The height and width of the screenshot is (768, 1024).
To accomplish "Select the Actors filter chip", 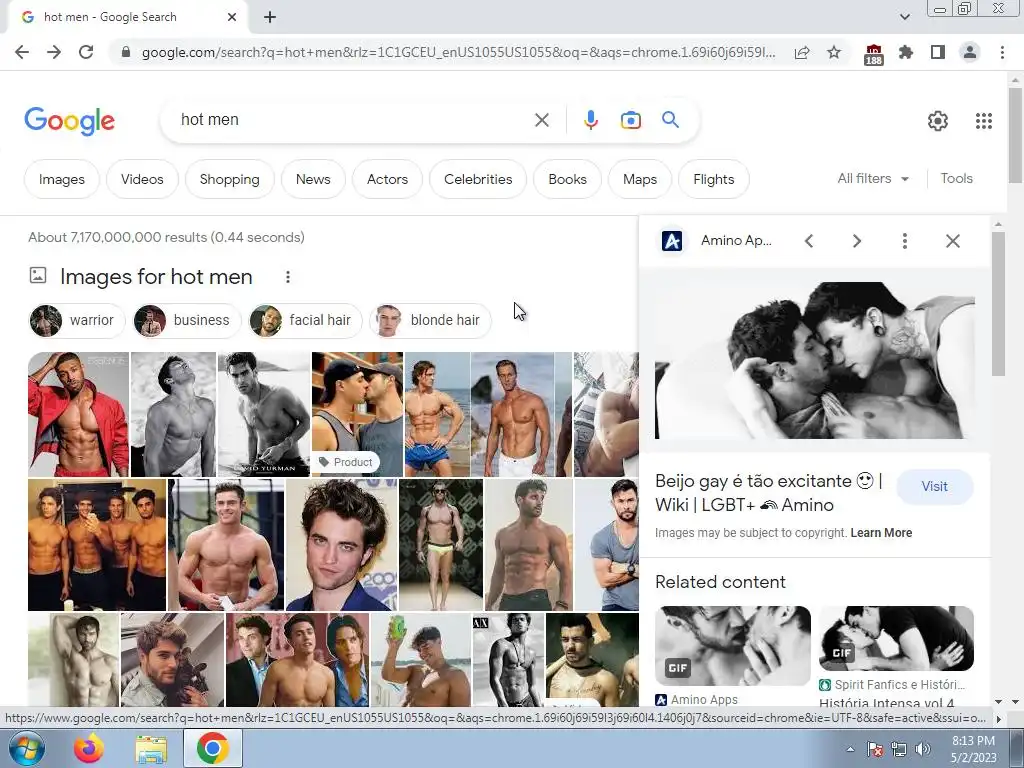I will tap(387, 179).
